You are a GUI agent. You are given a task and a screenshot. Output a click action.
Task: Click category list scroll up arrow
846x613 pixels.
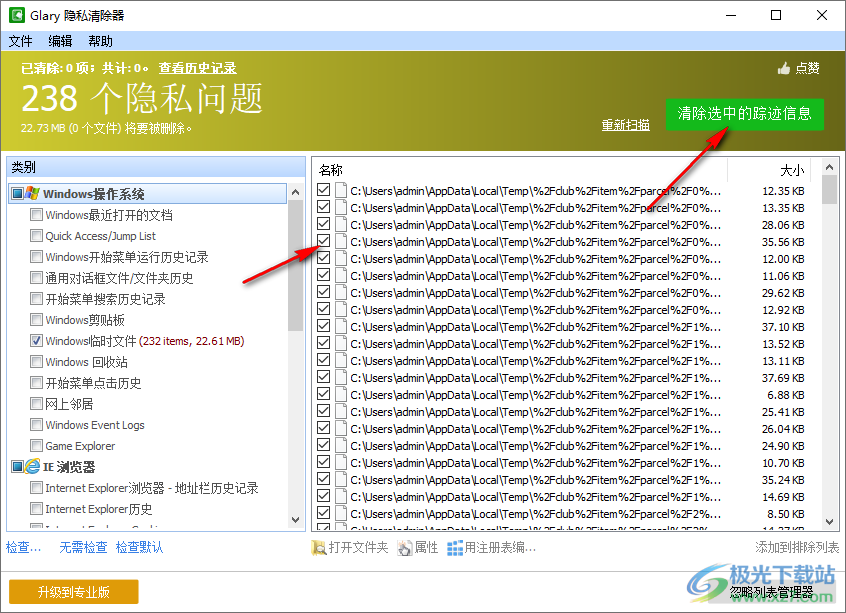click(295, 192)
